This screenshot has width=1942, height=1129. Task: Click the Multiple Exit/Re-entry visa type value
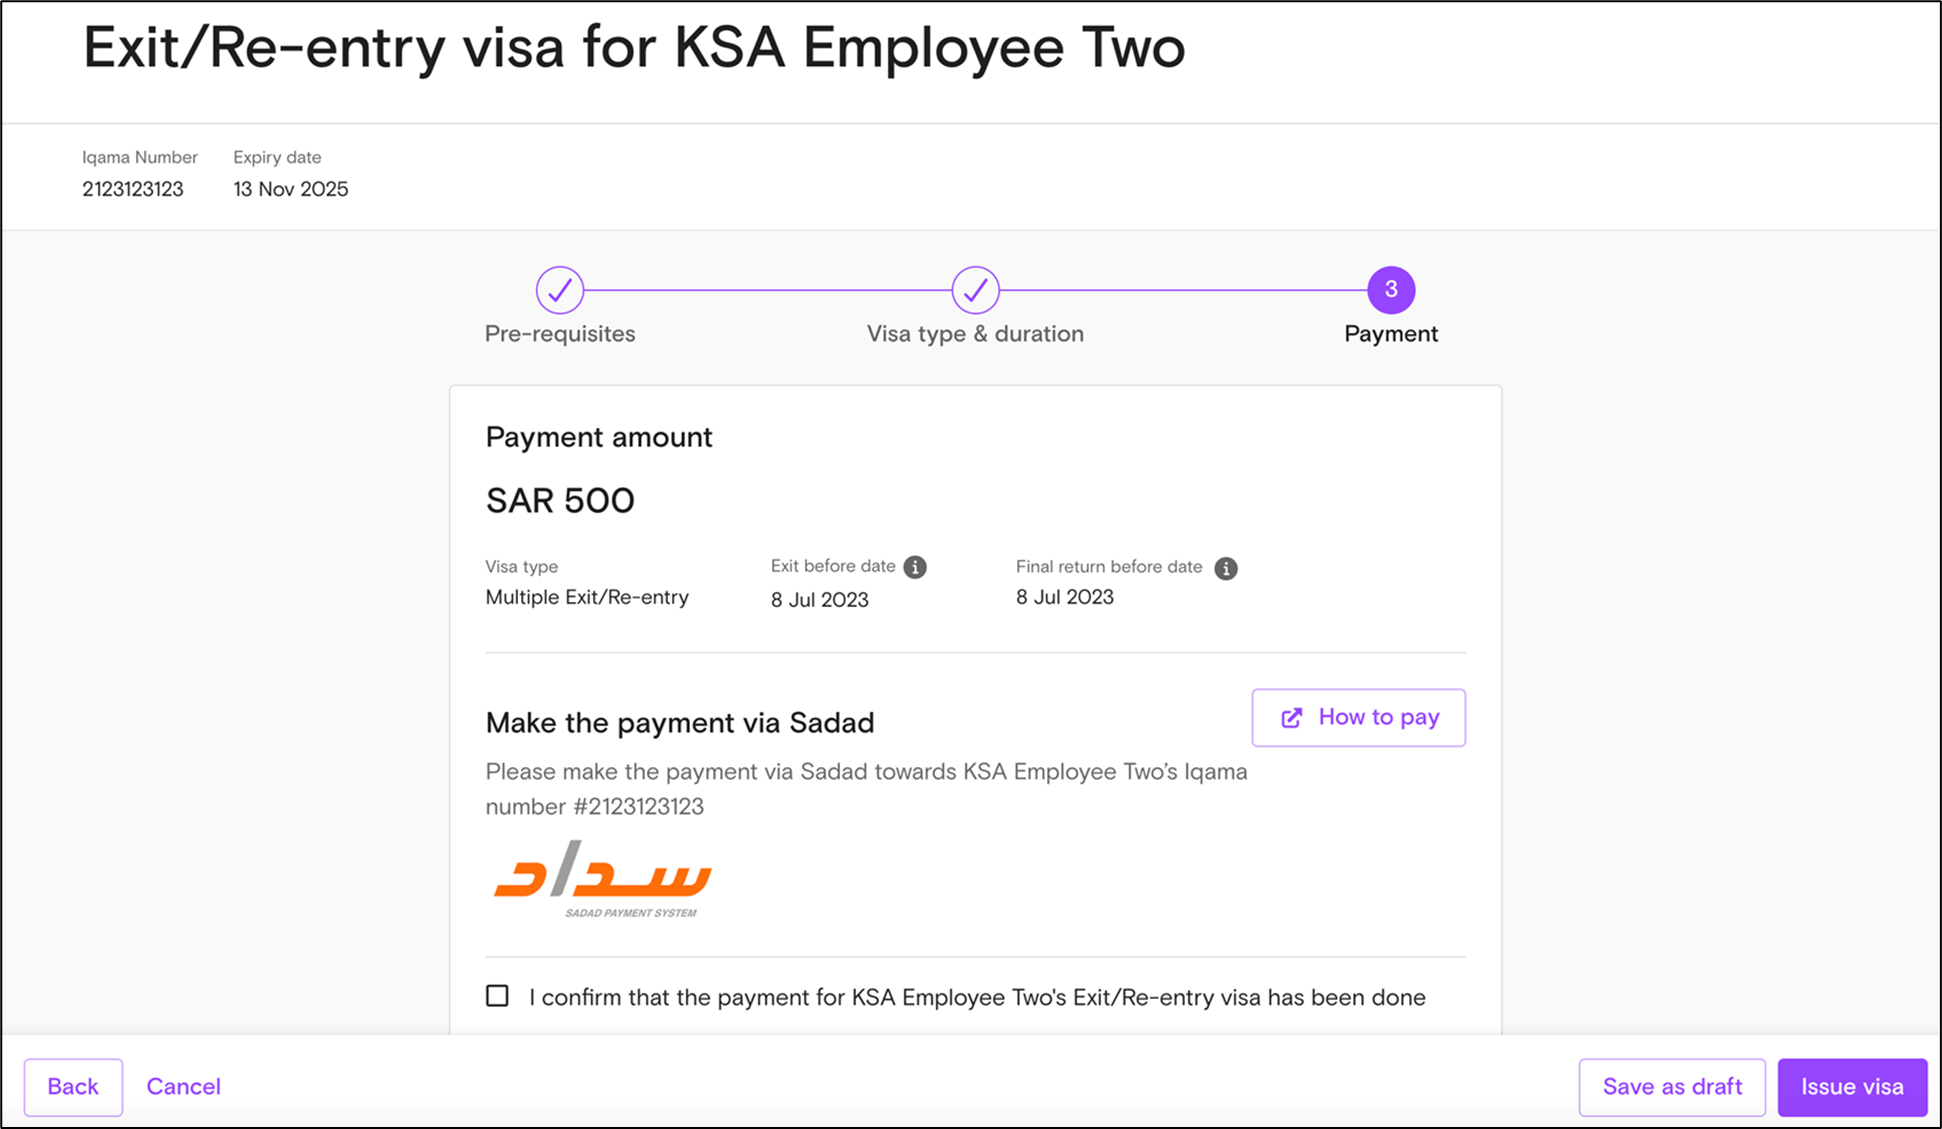pos(587,597)
